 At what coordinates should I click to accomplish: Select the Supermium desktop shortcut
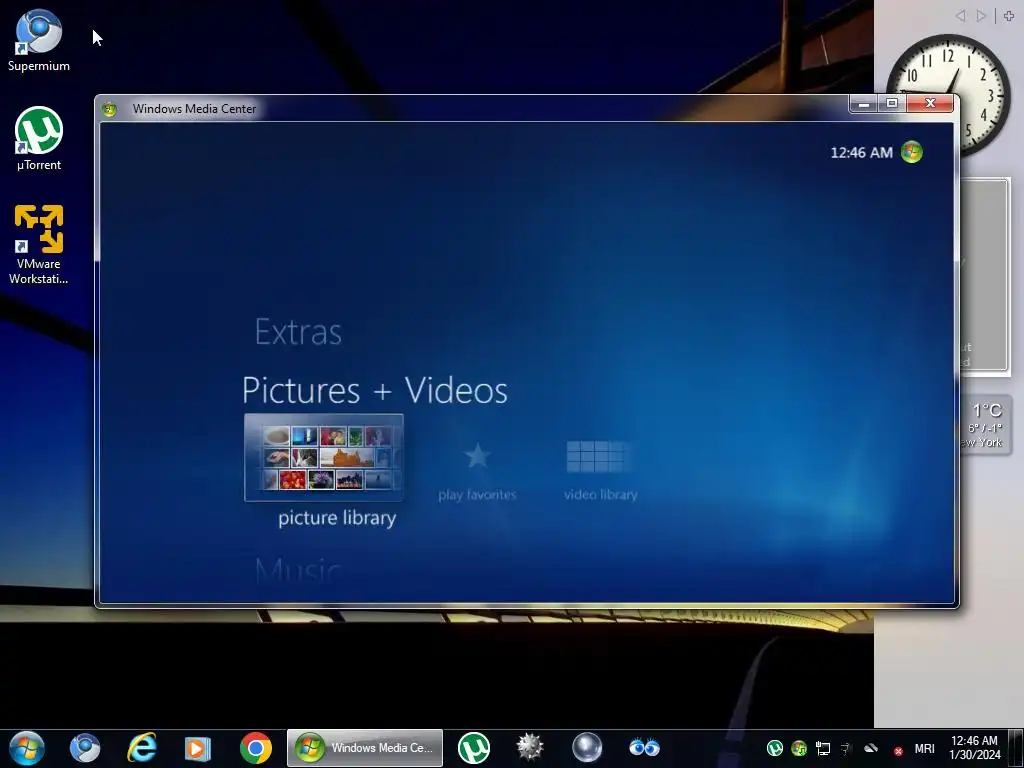click(39, 40)
